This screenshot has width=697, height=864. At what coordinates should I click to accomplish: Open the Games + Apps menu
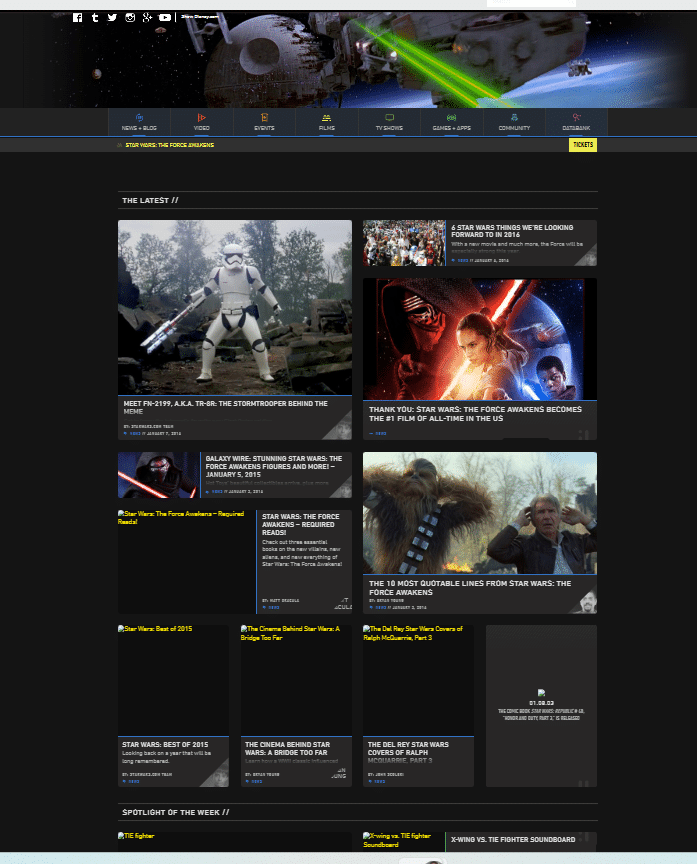451,122
